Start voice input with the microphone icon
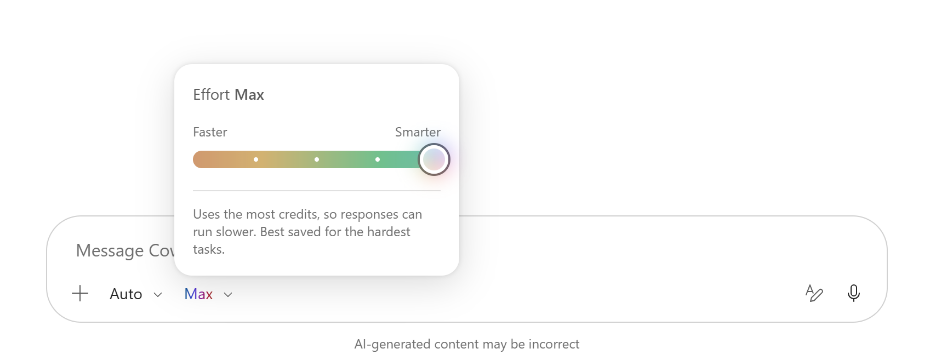The height and width of the screenshot is (360, 936). 854,293
